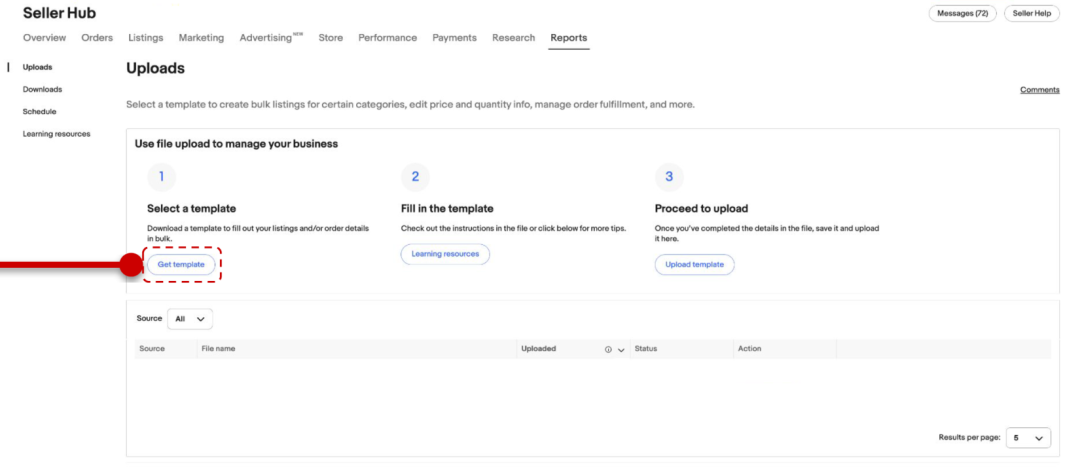The image size is (1080, 469).
Task: Open the Results per page dropdown
Action: coord(1028,437)
